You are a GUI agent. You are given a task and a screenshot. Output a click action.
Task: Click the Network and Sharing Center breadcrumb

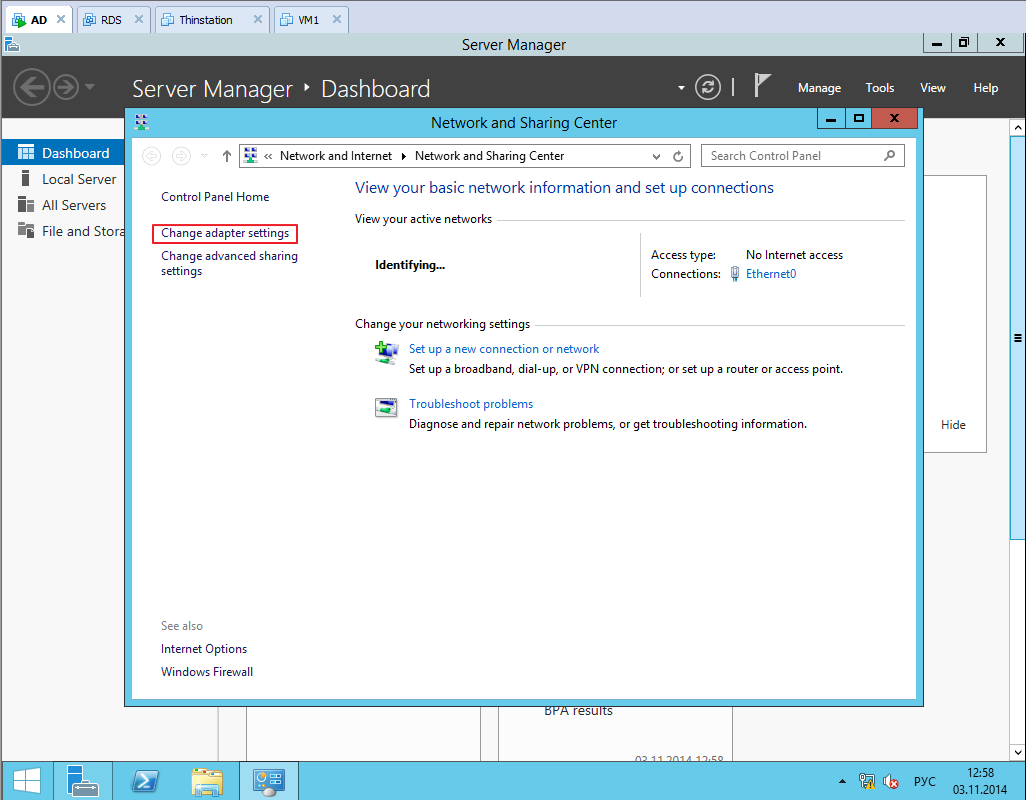[489, 156]
